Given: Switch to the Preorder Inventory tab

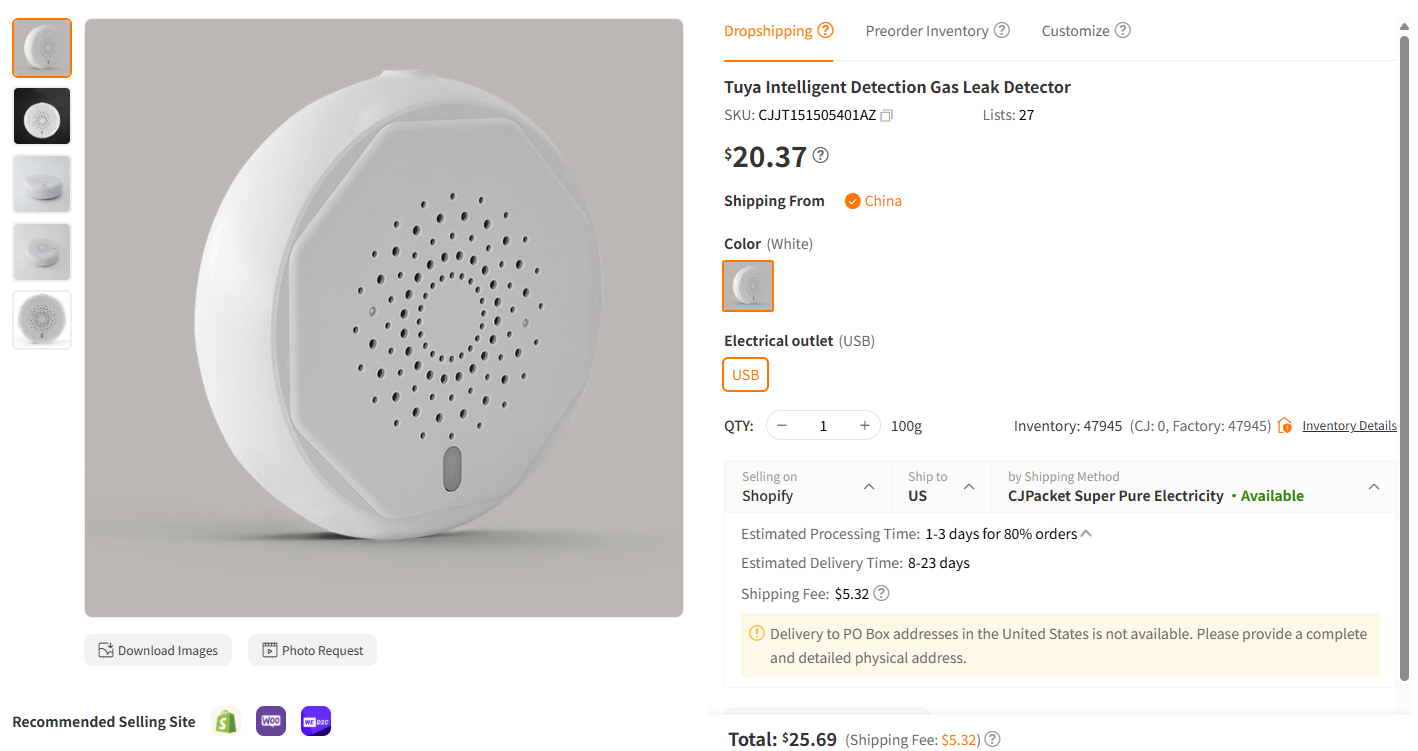Looking at the screenshot, I should pyautogui.click(x=928, y=30).
